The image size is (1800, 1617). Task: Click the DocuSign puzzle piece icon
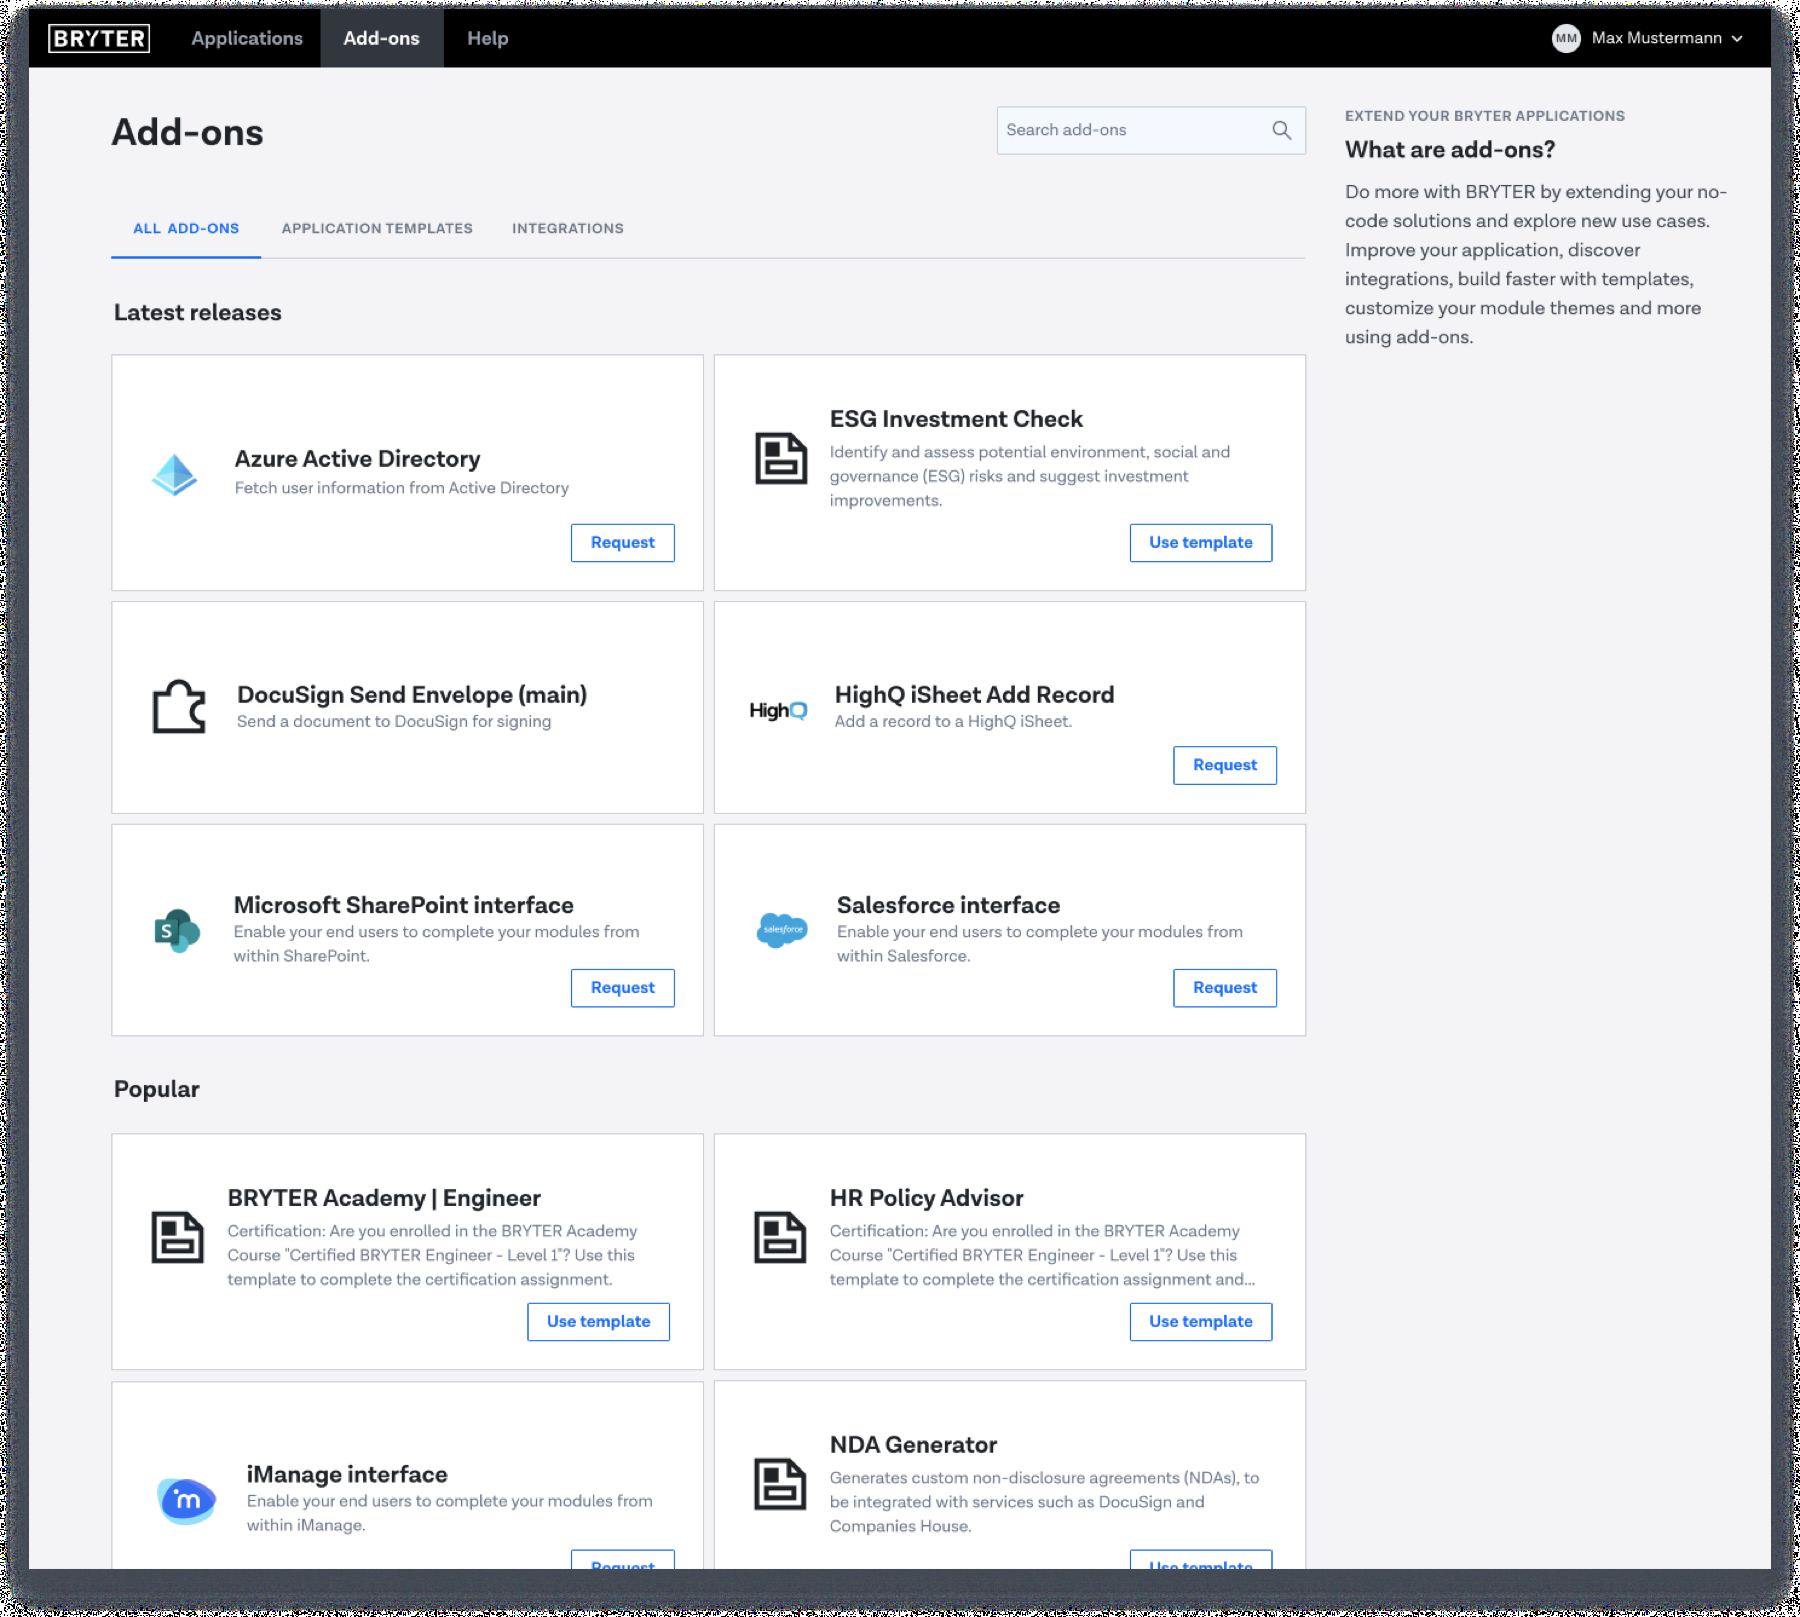point(179,706)
